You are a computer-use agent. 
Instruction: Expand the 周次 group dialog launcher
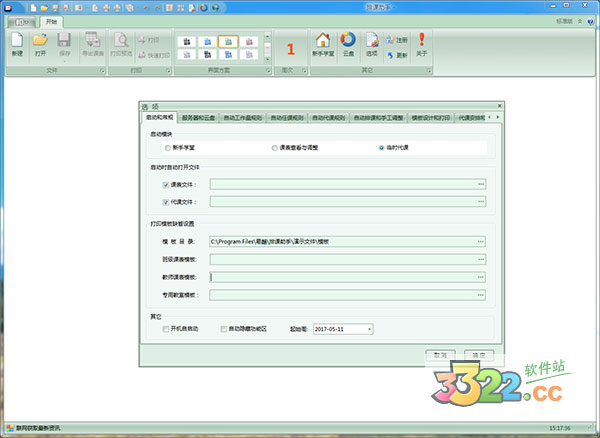304,71
